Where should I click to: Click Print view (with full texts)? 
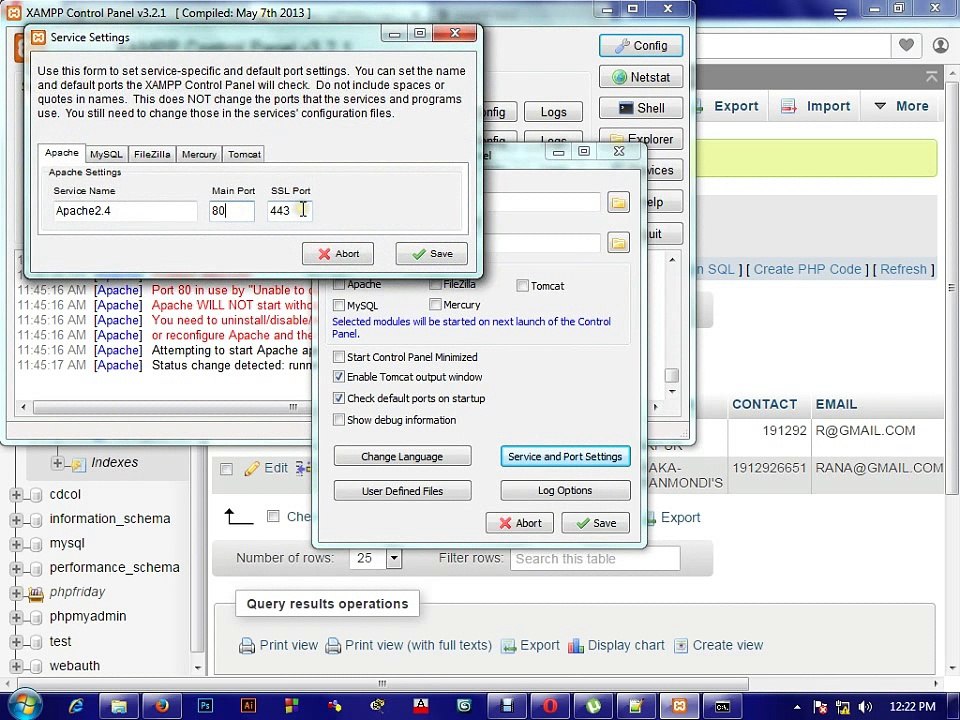408,645
